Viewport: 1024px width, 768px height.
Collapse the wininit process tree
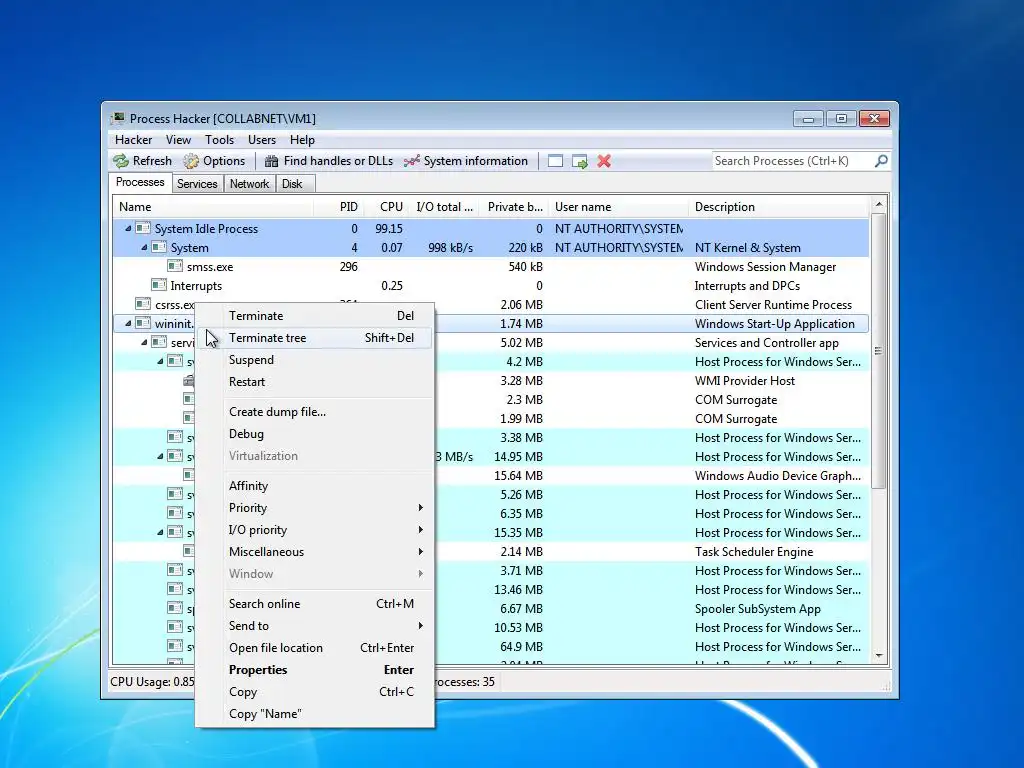[x=128, y=323]
